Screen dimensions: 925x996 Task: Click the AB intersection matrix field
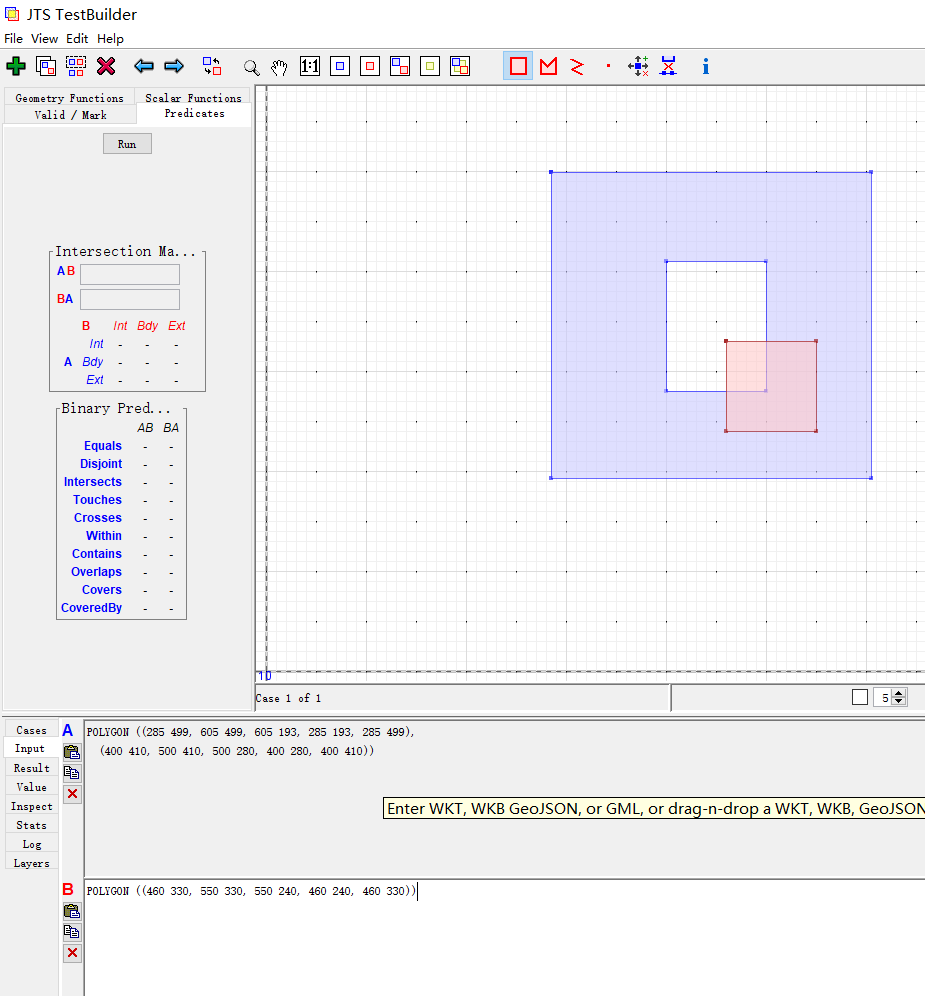click(x=130, y=274)
